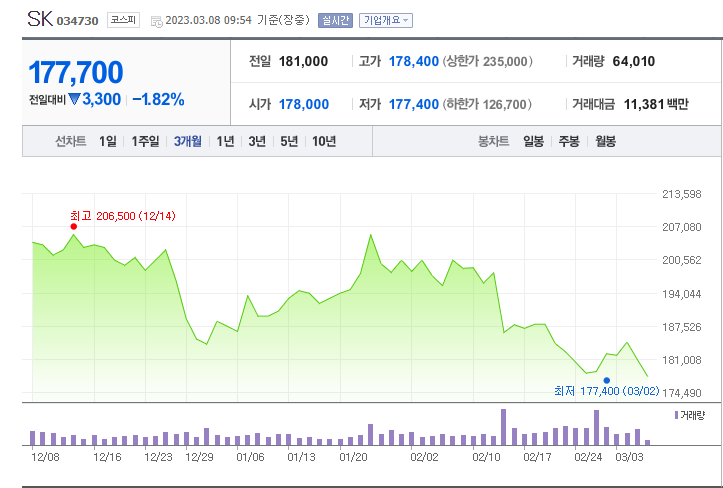Click trading value 11,381 백만
The width and height of the screenshot is (723, 488).
(656, 104)
